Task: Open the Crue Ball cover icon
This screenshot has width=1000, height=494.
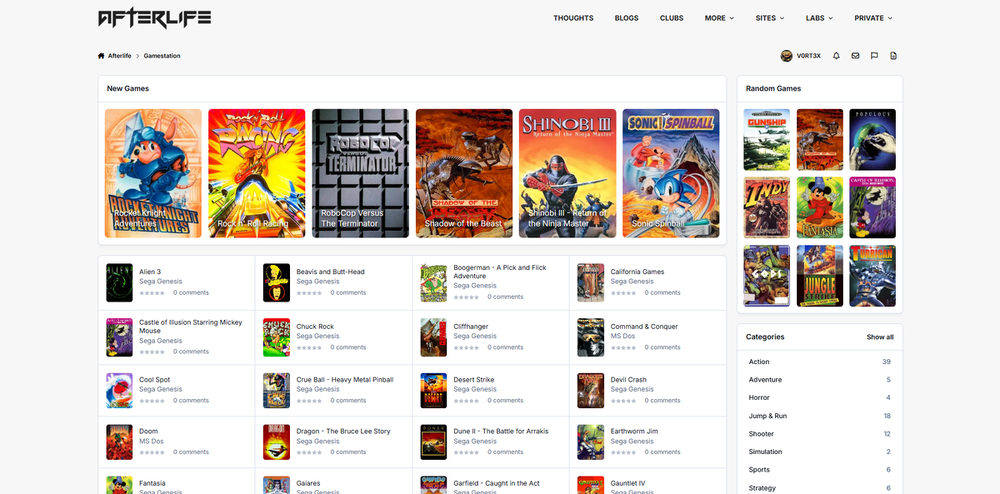Action: 276,390
